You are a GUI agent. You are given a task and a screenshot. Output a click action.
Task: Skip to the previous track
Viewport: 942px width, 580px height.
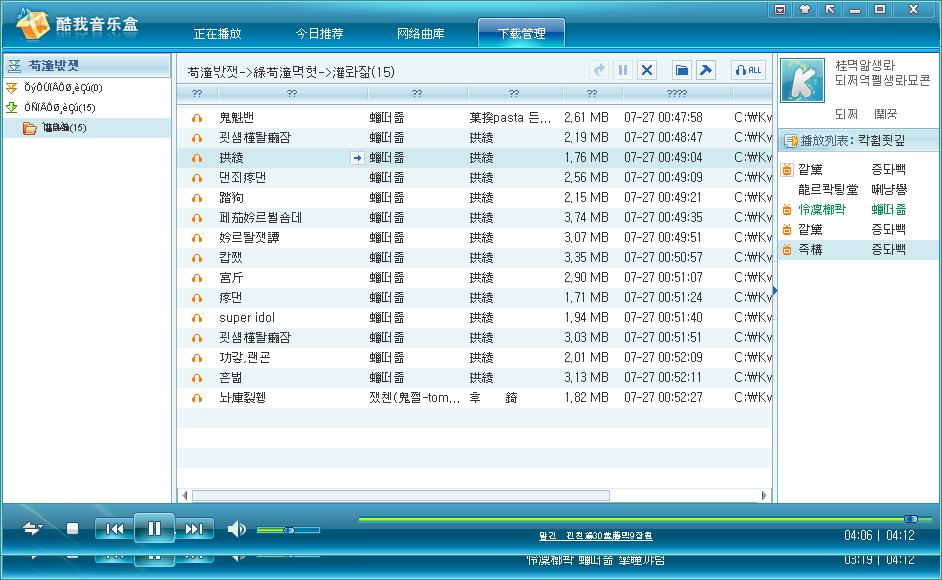(x=114, y=529)
